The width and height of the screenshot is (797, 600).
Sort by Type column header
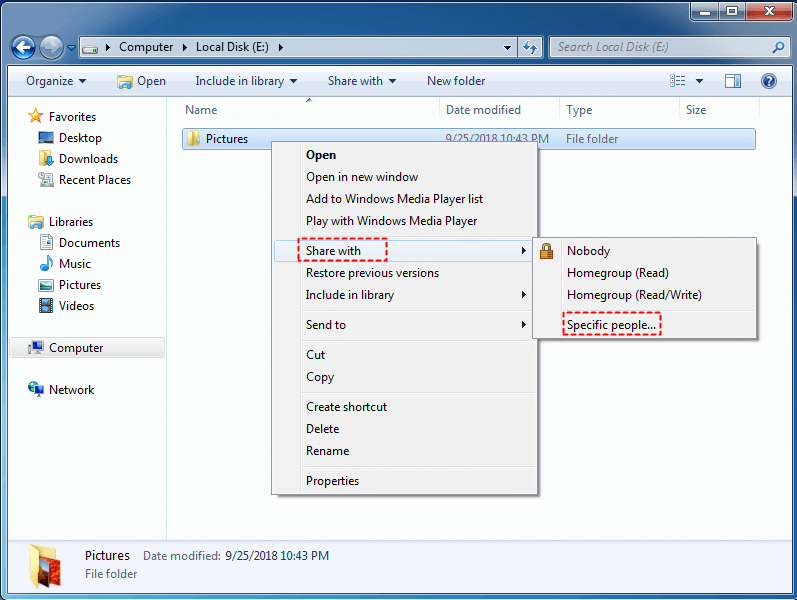(x=579, y=110)
